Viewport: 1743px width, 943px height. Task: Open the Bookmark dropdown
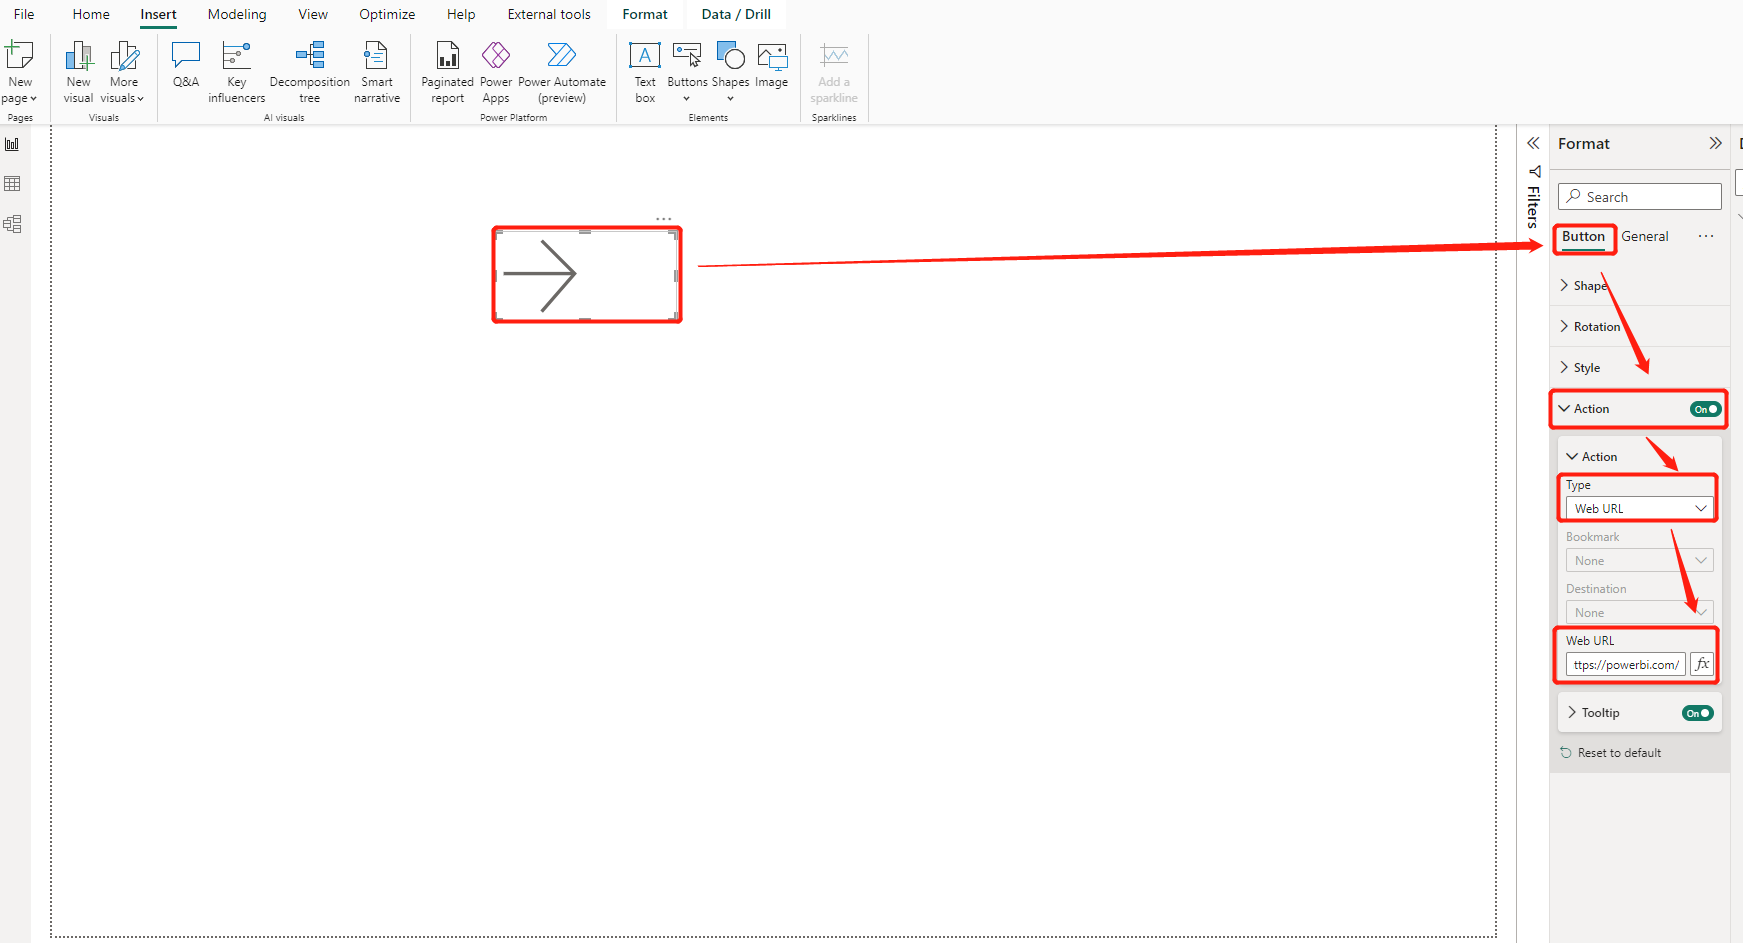pos(1639,560)
